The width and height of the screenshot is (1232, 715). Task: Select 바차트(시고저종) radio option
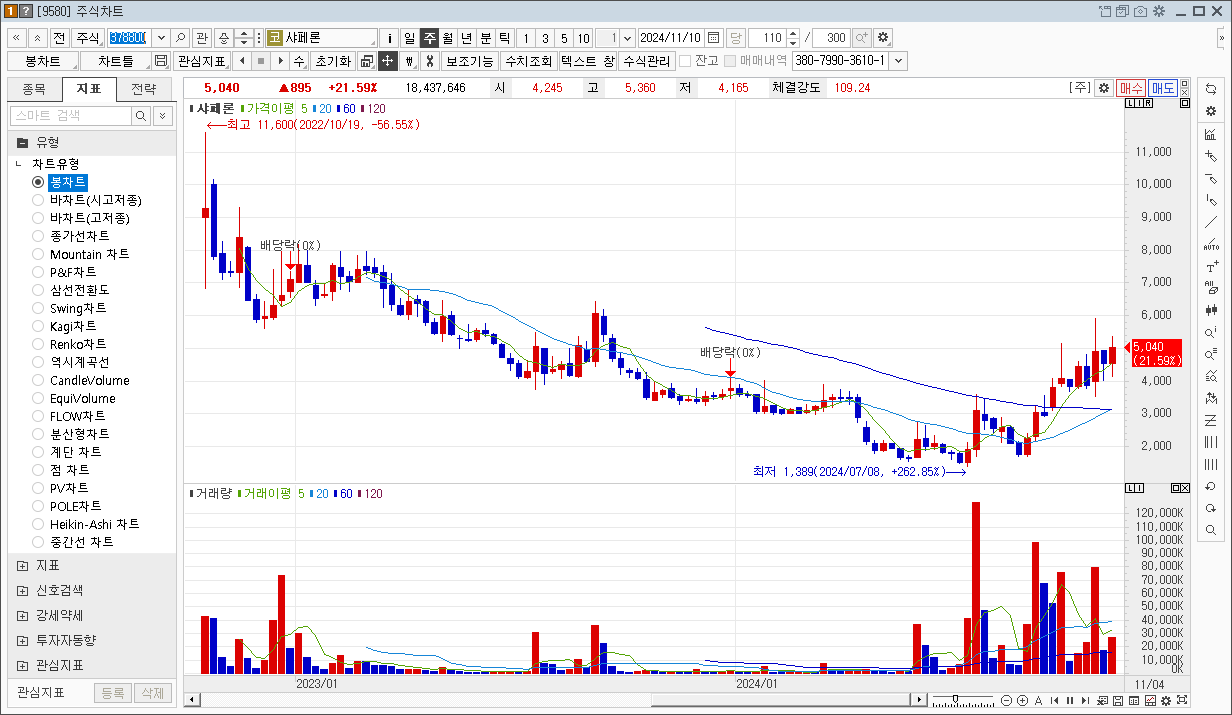tap(38, 200)
